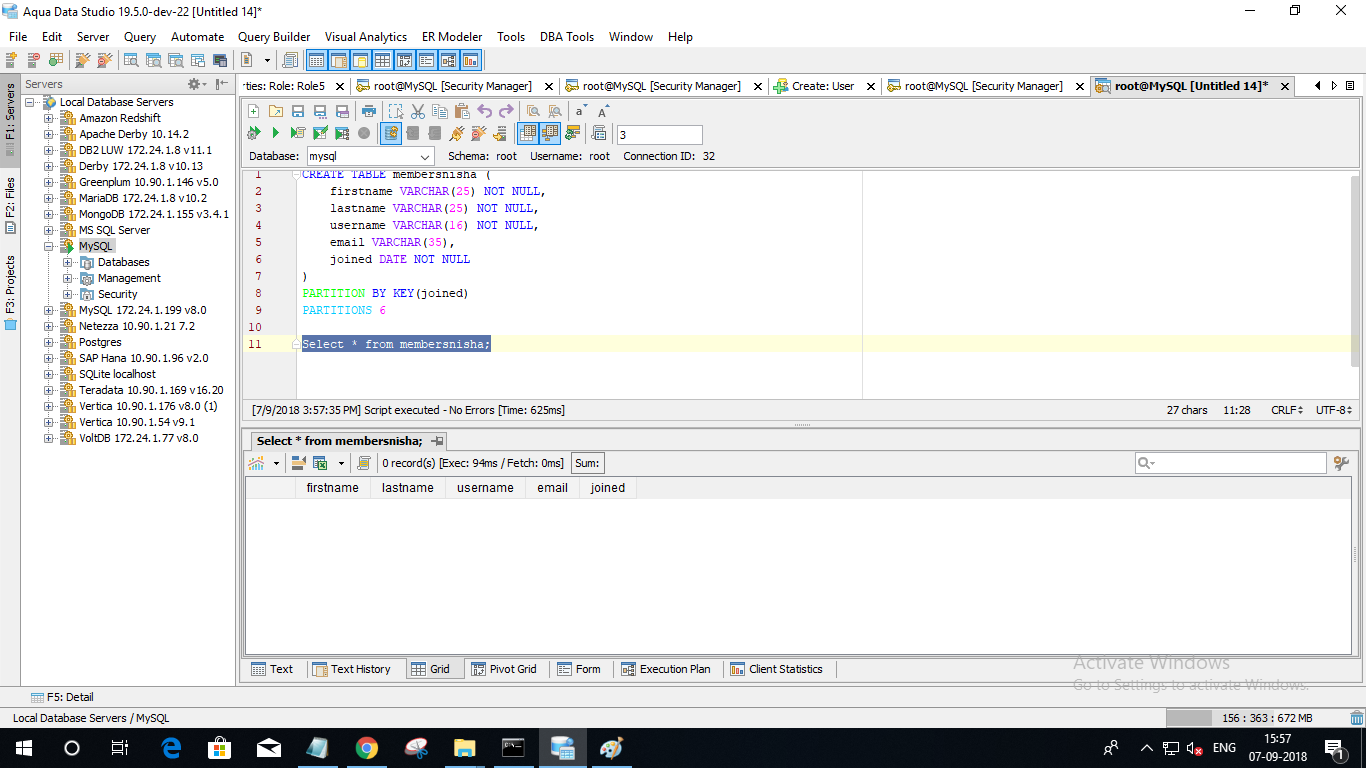Viewport: 1366px width, 768px height.
Task: Click the Redo arrow icon
Action: tap(506, 111)
